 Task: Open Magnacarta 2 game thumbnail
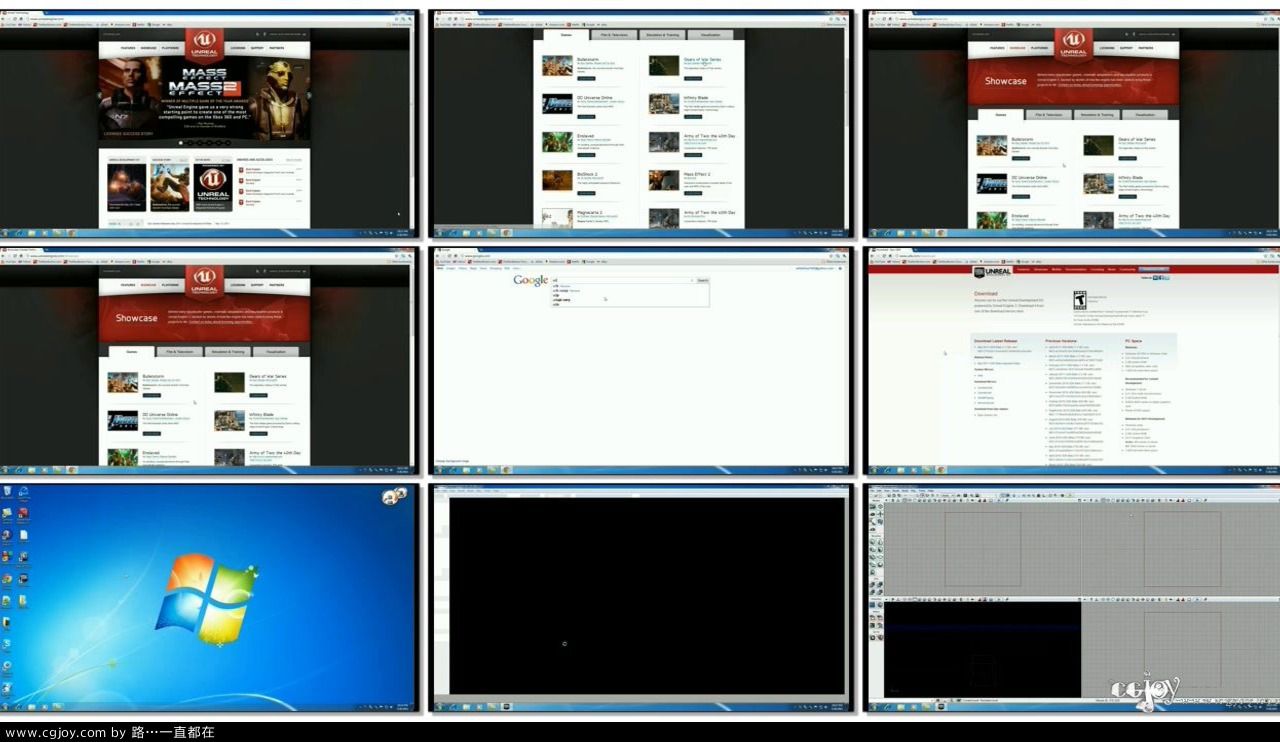557,218
